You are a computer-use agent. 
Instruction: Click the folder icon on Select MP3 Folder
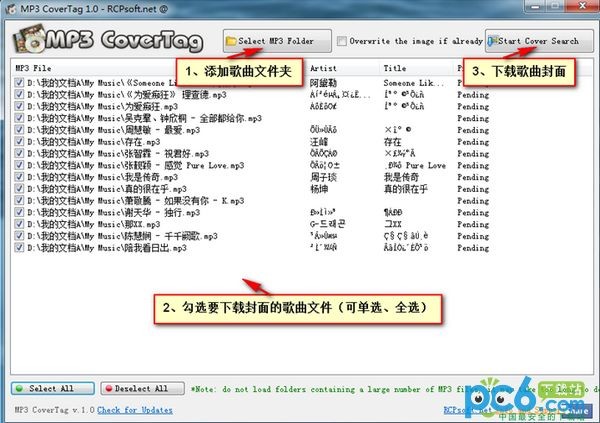tap(231, 41)
